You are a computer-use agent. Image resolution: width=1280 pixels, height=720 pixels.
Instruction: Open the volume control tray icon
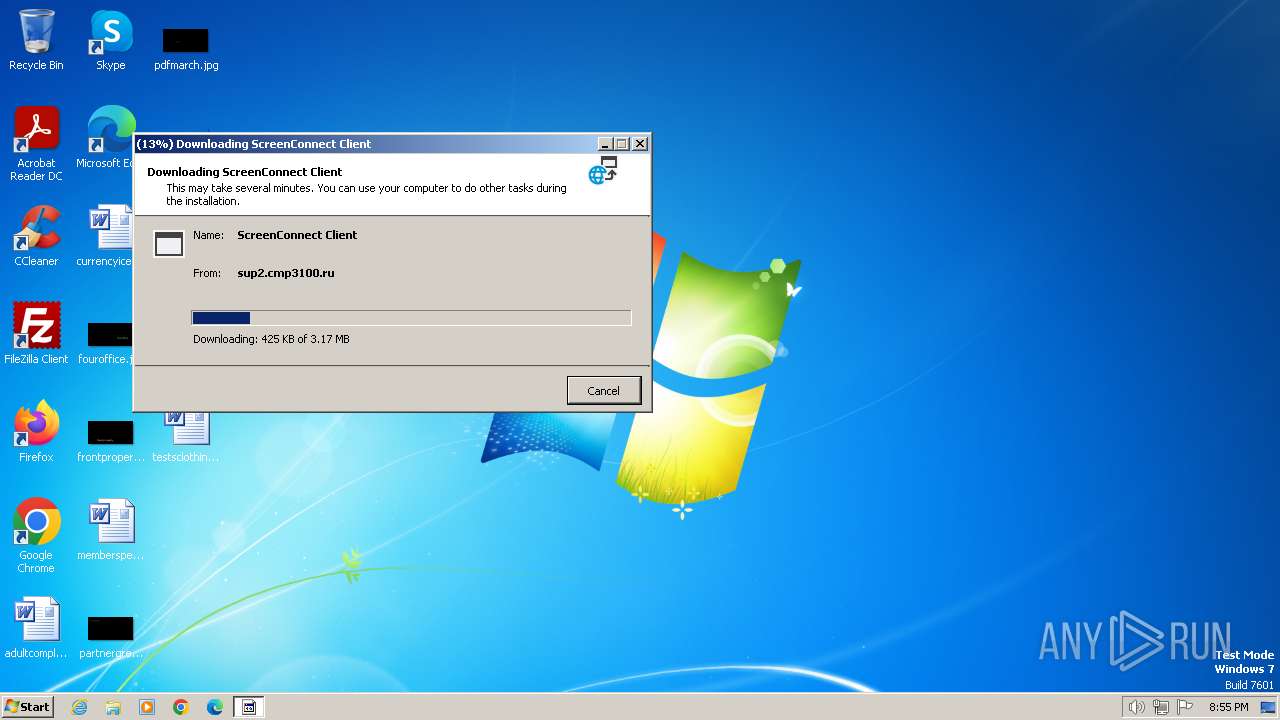click(1136, 707)
